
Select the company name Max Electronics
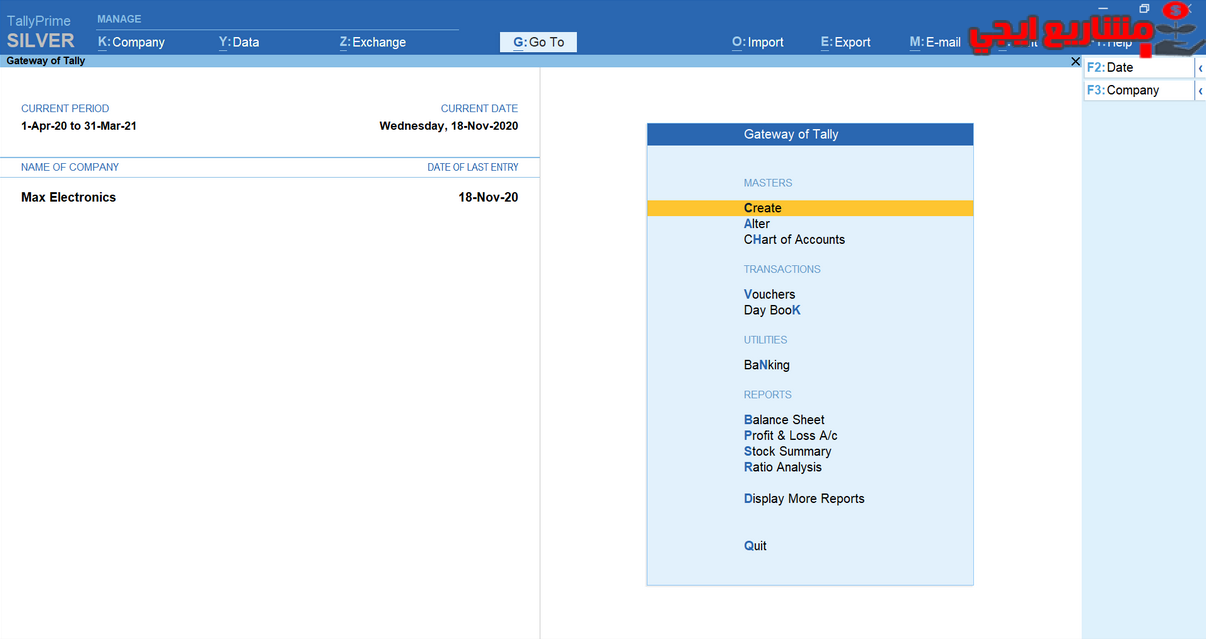[x=68, y=198]
